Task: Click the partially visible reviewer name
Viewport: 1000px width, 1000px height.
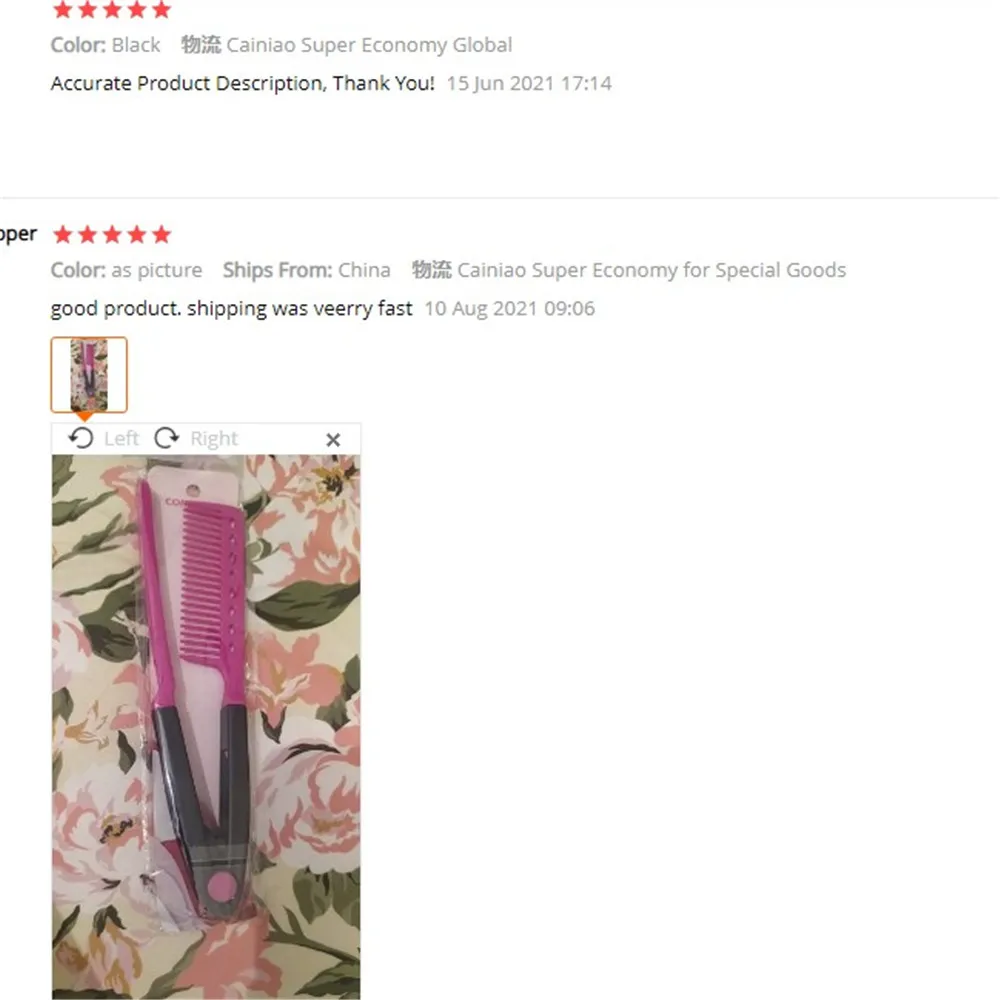Action: point(18,235)
